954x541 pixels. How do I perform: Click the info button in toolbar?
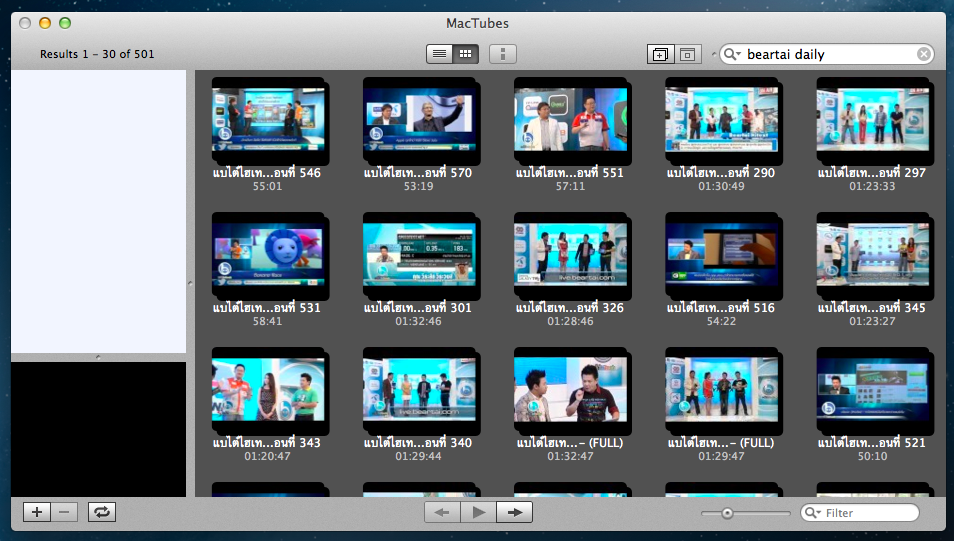[x=503, y=54]
